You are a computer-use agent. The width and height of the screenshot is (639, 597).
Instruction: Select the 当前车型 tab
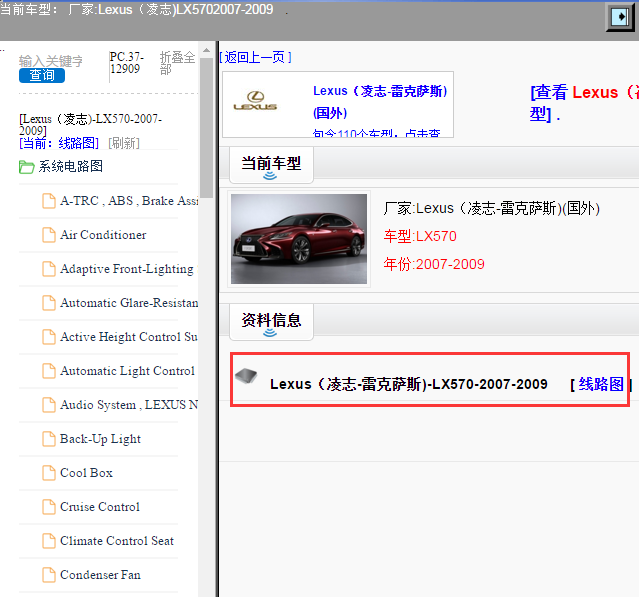tap(271, 165)
